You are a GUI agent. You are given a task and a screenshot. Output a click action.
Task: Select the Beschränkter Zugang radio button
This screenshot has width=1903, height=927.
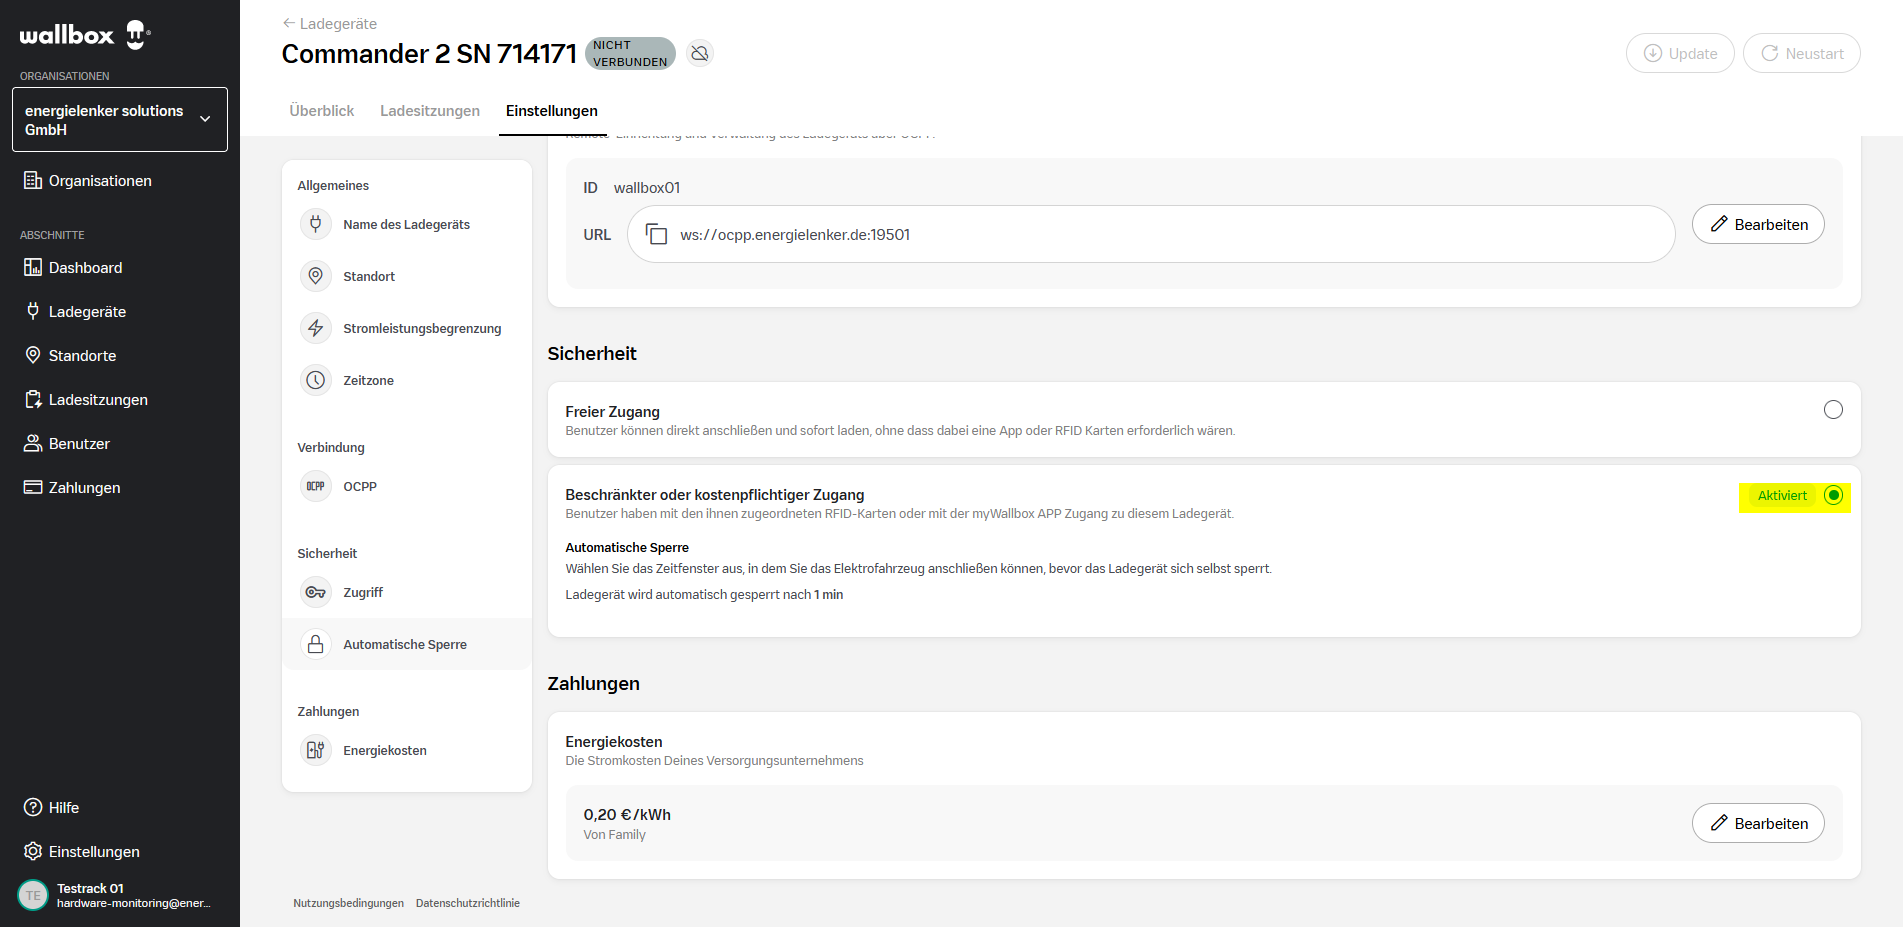1833,496
